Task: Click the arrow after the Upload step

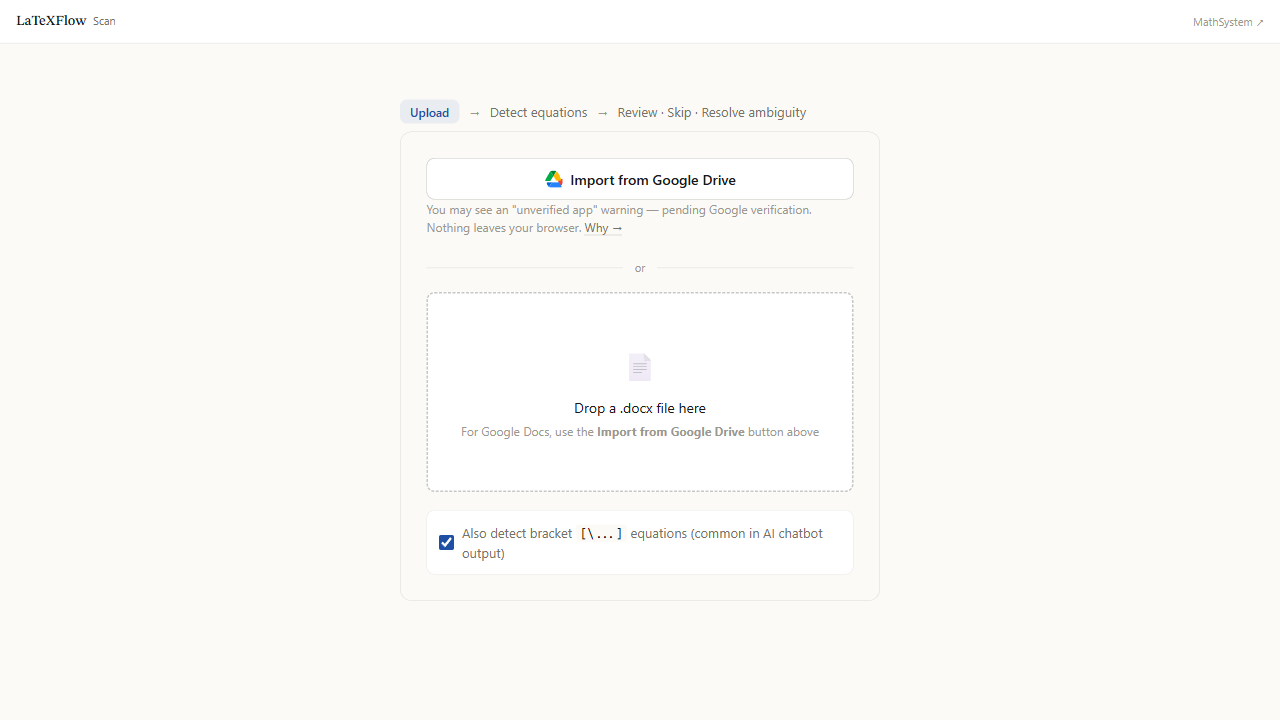Action: 475,113
